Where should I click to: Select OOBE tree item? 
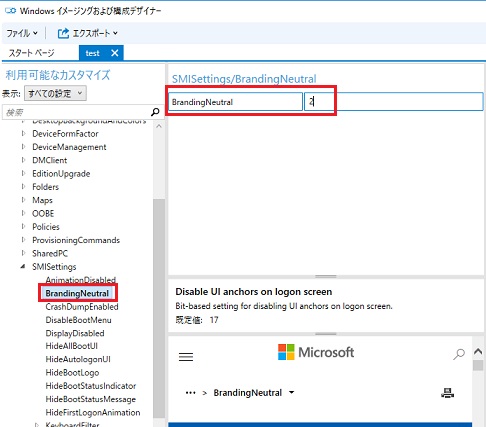click(x=43, y=213)
